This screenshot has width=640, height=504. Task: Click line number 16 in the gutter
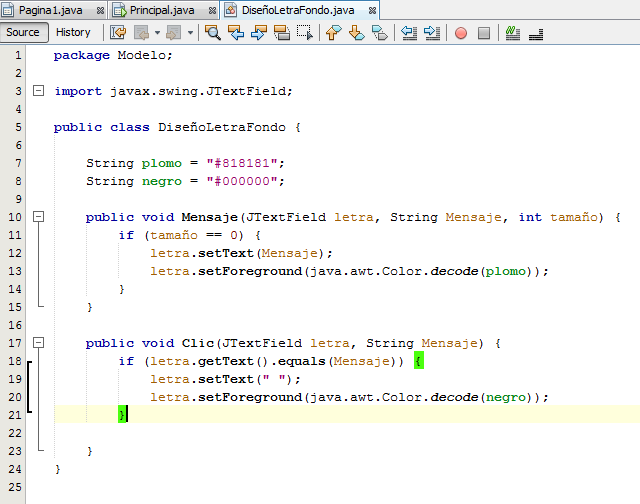[x=15, y=324]
